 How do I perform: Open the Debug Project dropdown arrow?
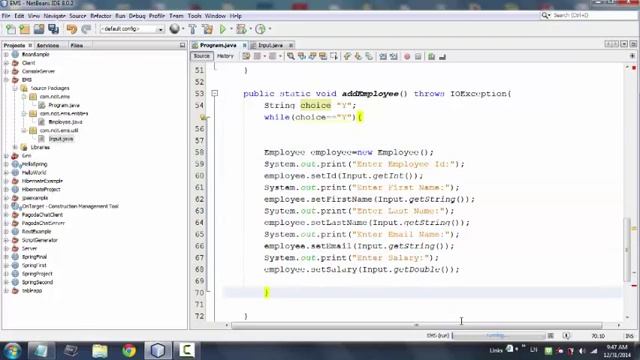pyautogui.click(x=250, y=29)
